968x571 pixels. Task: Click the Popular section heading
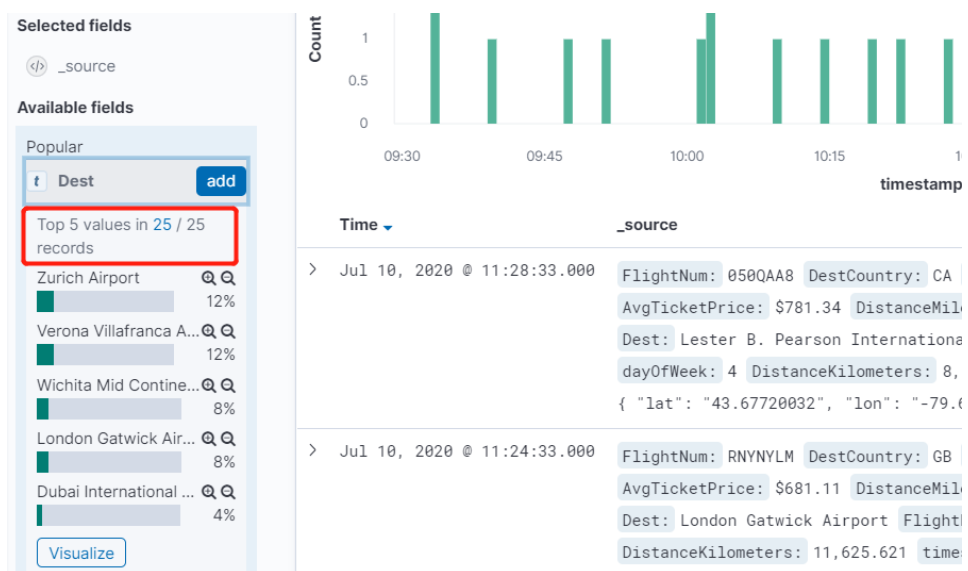pos(54,147)
